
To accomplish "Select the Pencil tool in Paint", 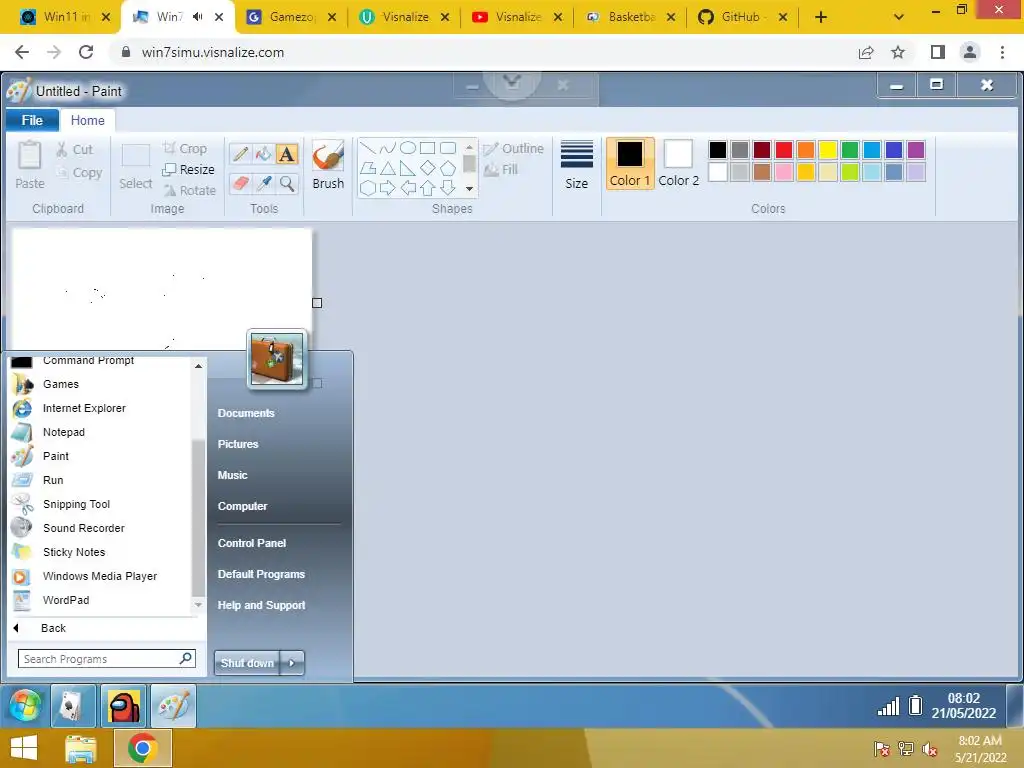I will (240, 154).
